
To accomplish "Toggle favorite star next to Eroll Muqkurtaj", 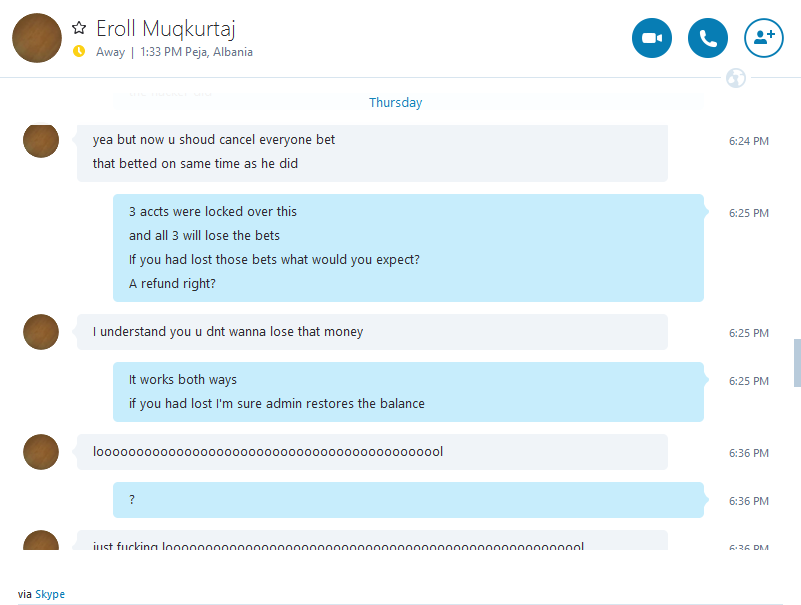I will (x=79, y=28).
